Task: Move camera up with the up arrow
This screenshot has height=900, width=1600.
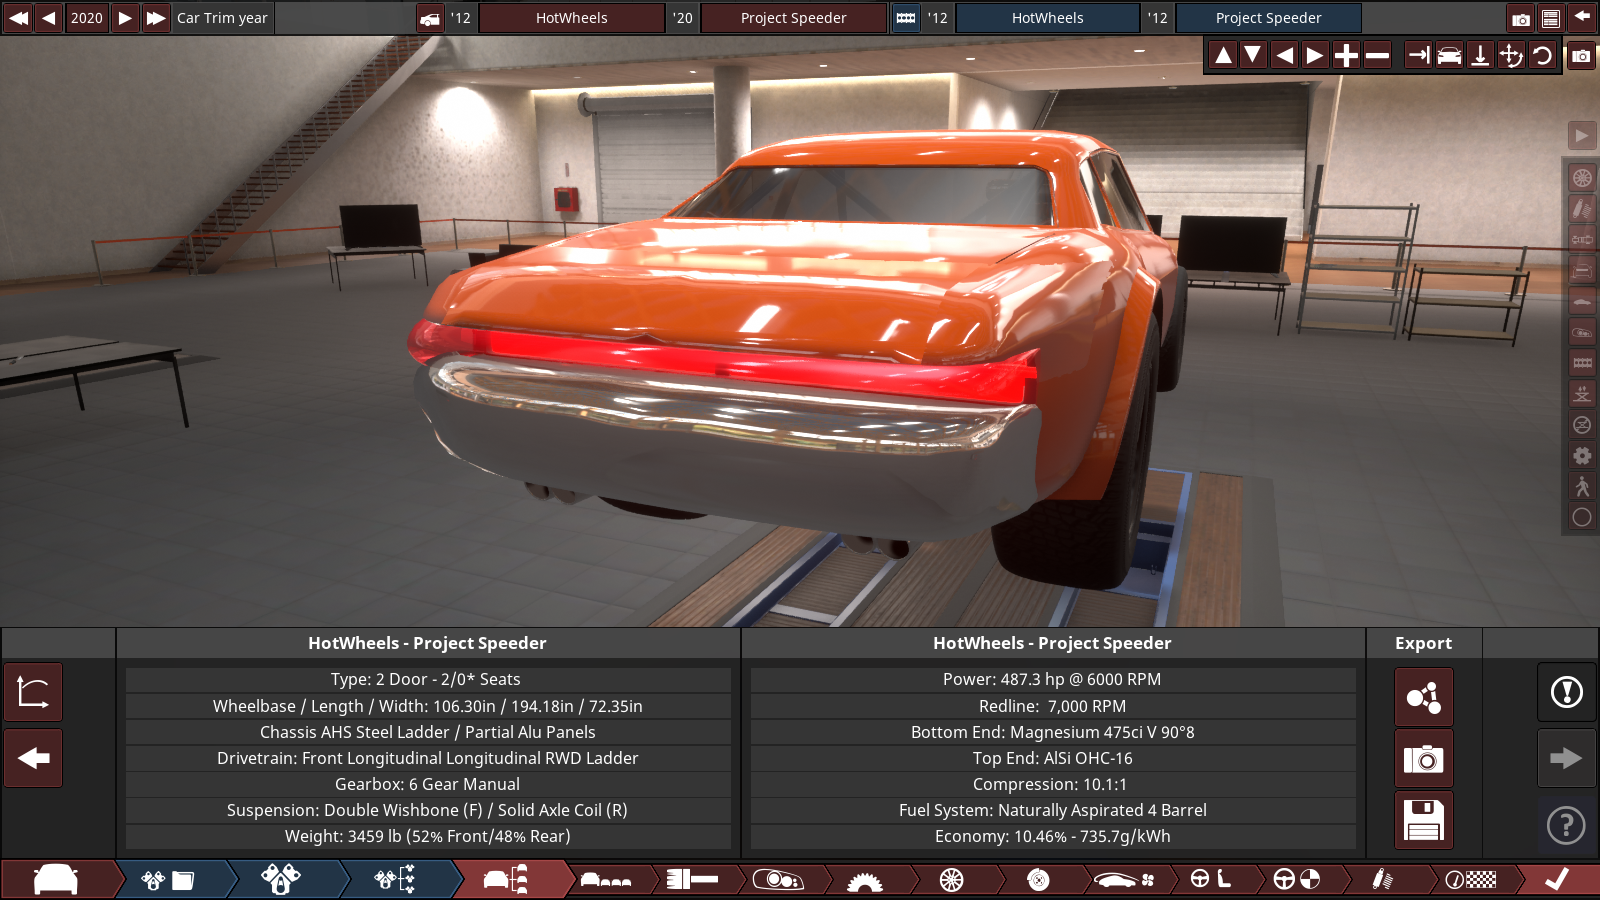Action: pos(1223,56)
